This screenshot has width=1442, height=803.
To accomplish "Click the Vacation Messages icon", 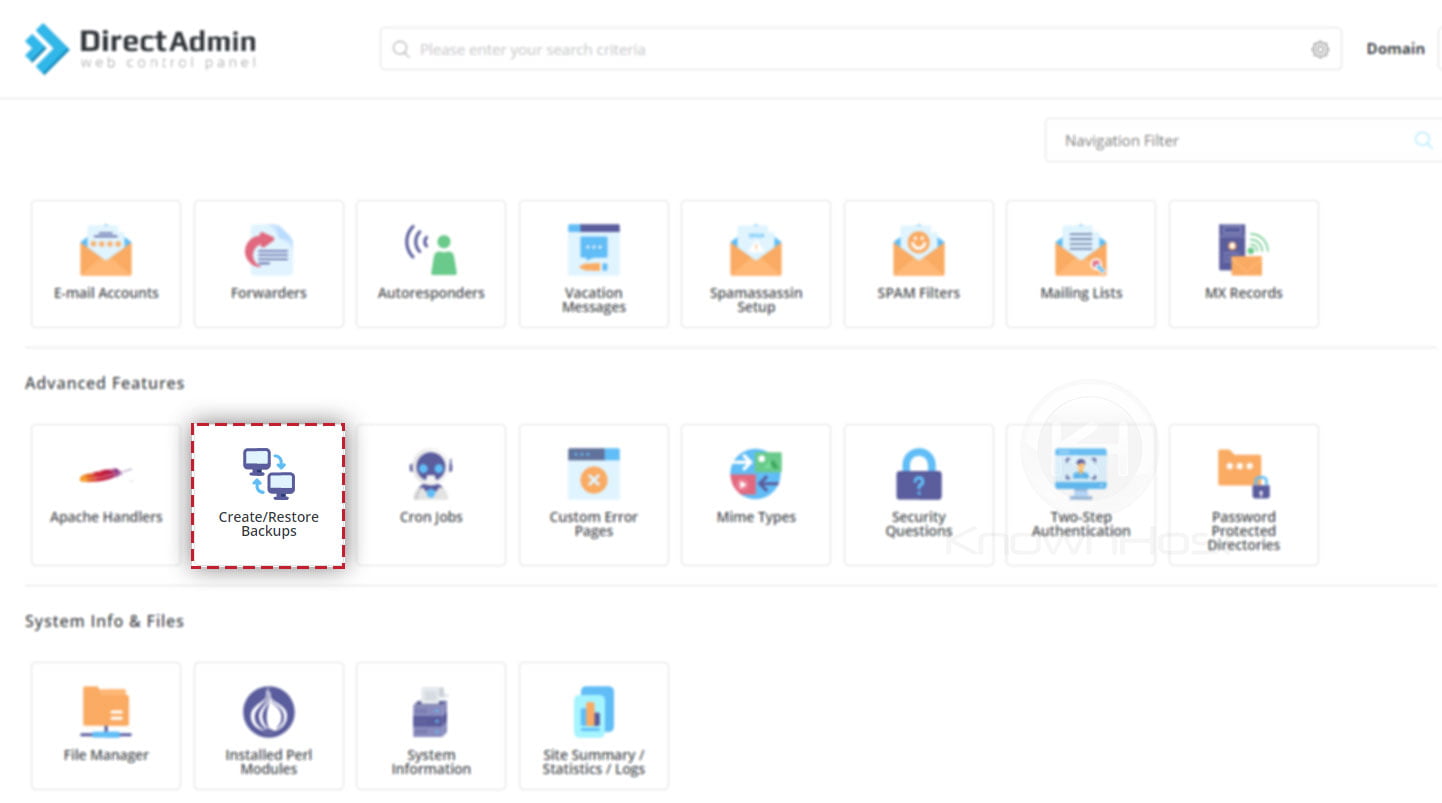I will point(593,263).
